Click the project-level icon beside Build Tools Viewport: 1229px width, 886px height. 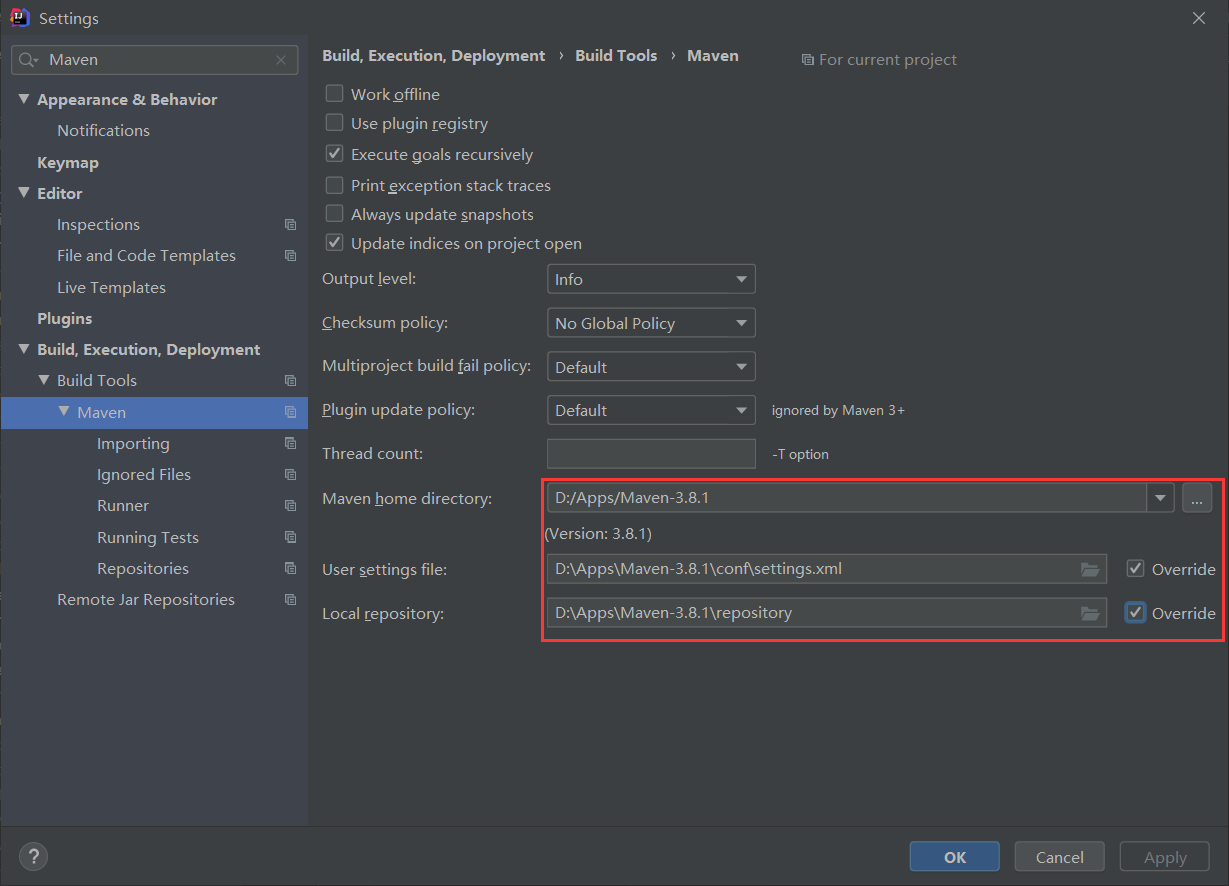pos(290,381)
